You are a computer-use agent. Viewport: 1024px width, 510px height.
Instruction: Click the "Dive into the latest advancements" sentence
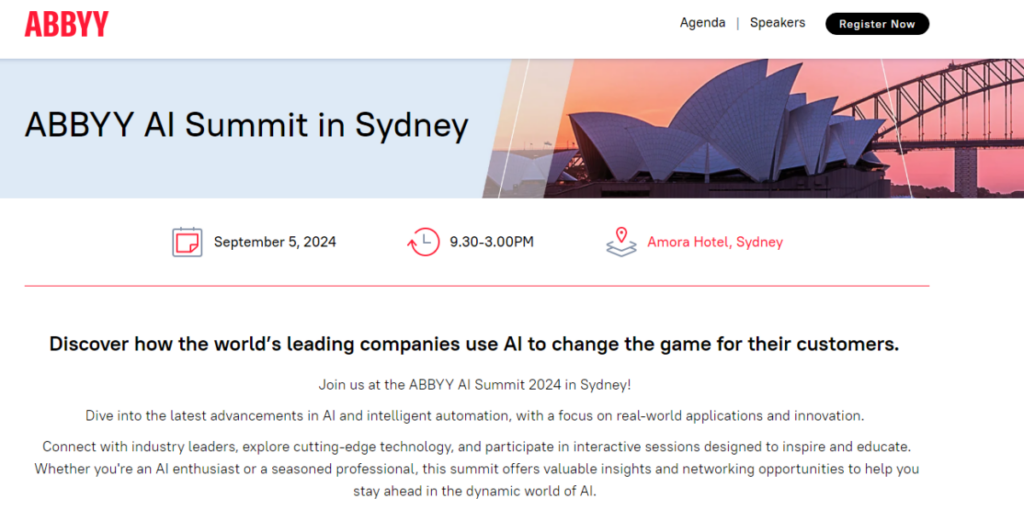click(x=474, y=415)
